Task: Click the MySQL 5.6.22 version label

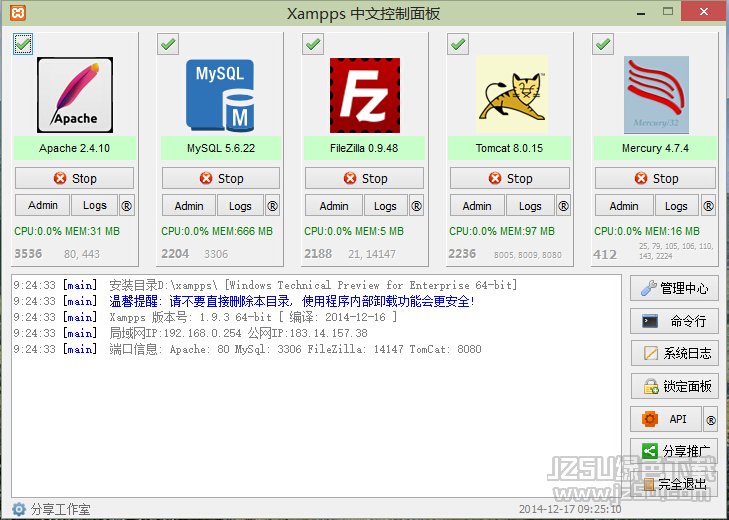Action: coord(221,148)
